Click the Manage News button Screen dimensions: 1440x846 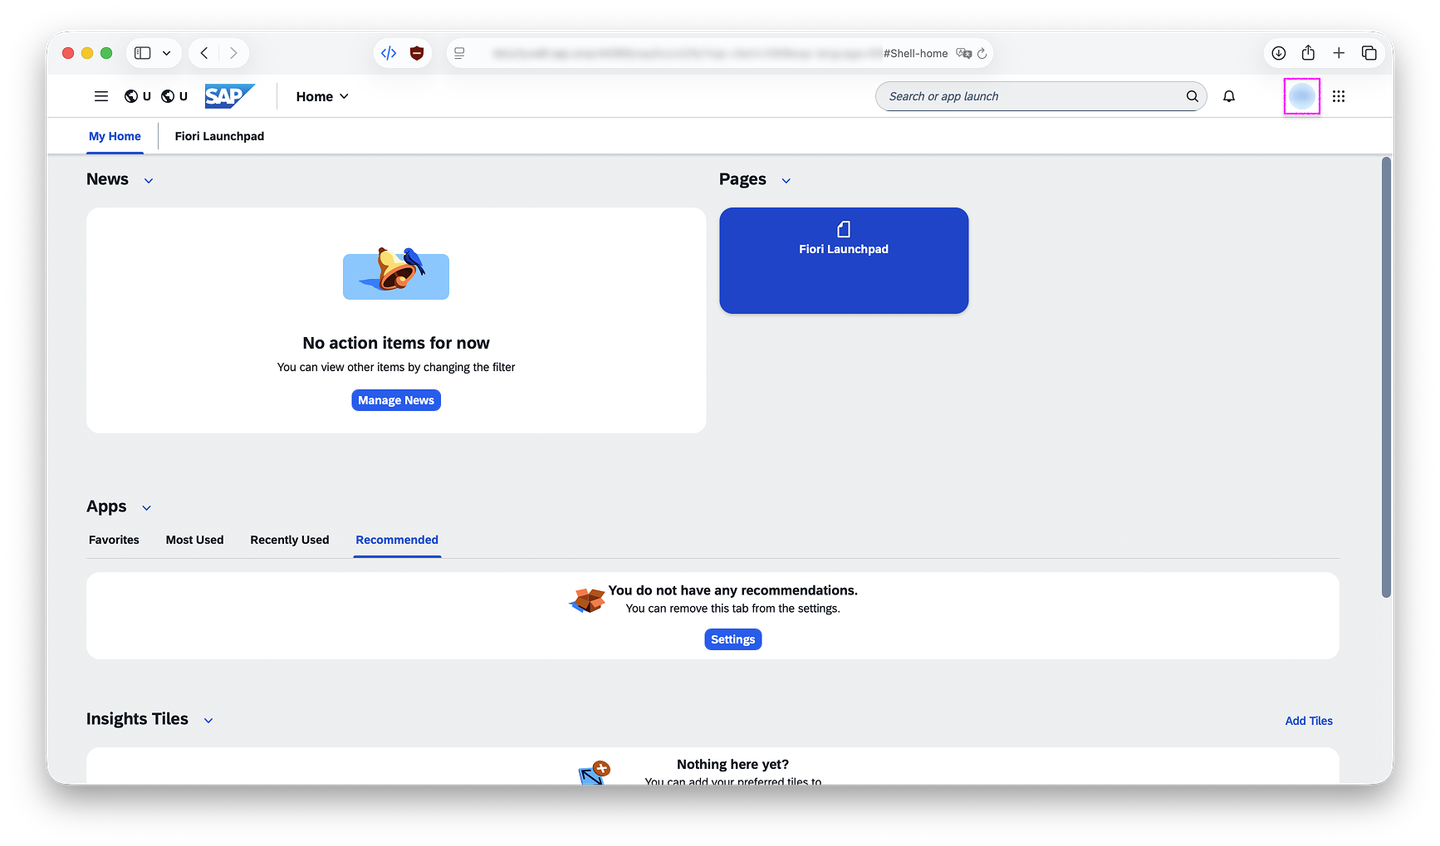pyautogui.click(x=396, y=400)
